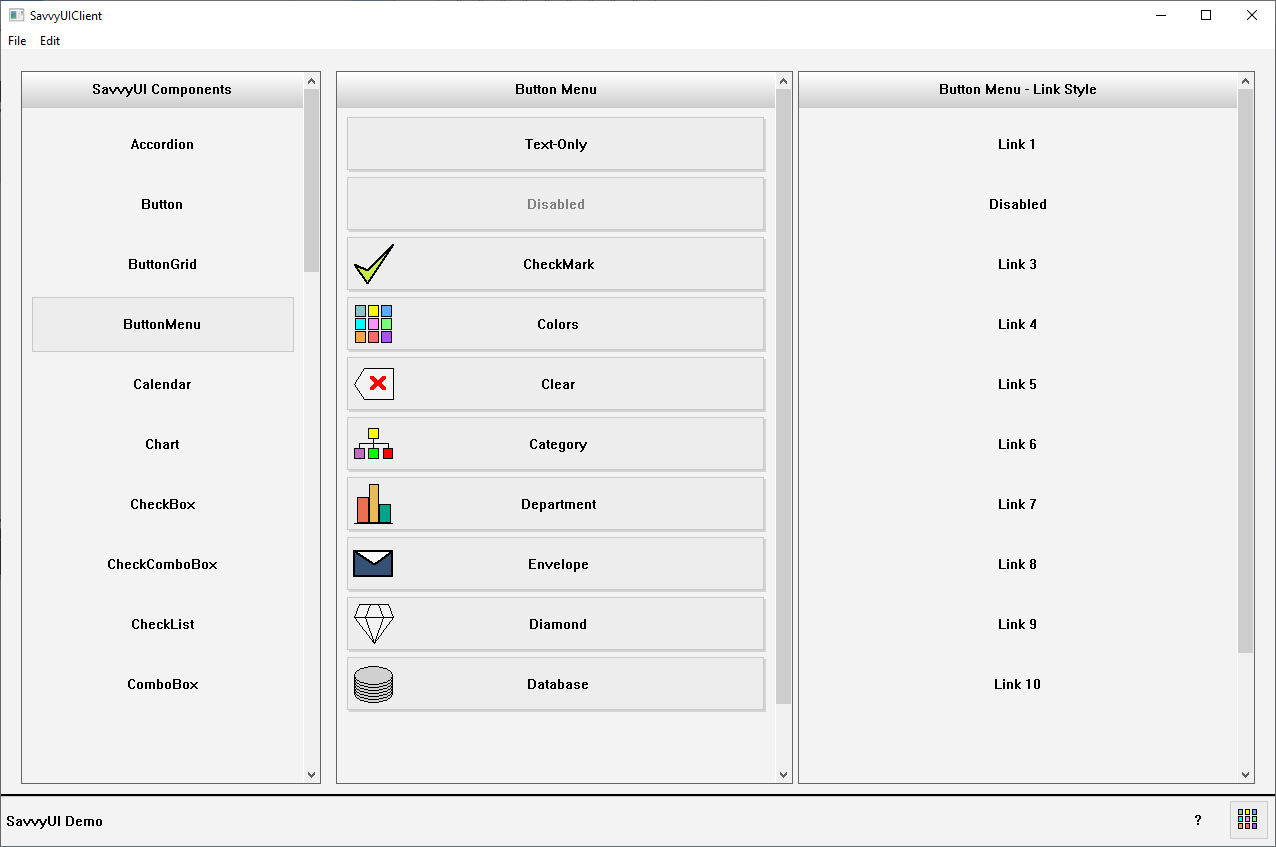
Task: Click the question mark help icon
Action: (1198, 820)
